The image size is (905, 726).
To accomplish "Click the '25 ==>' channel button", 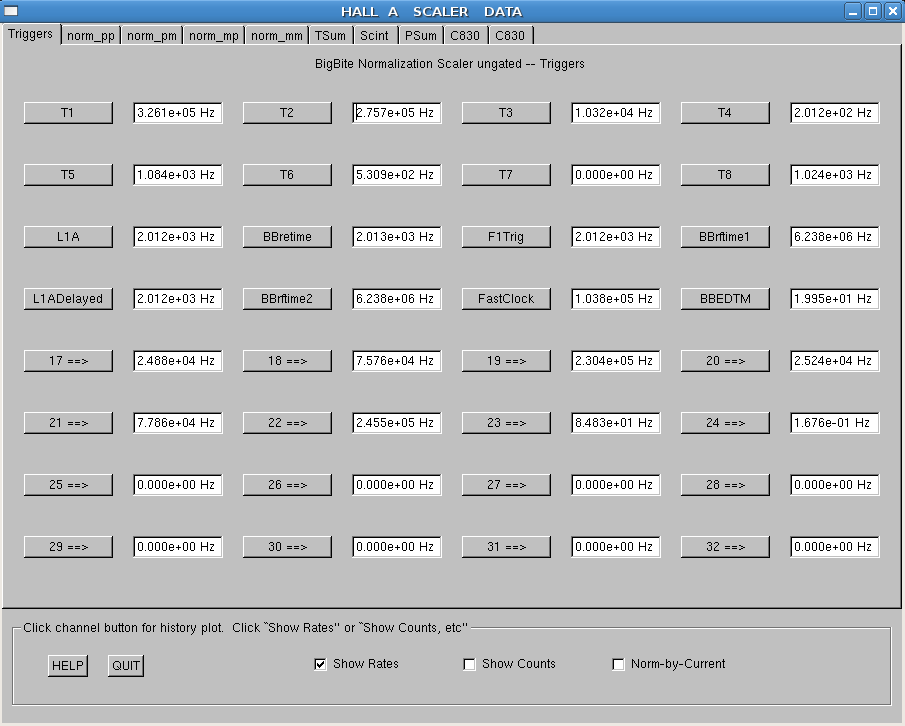I will [x=68, y=485].
